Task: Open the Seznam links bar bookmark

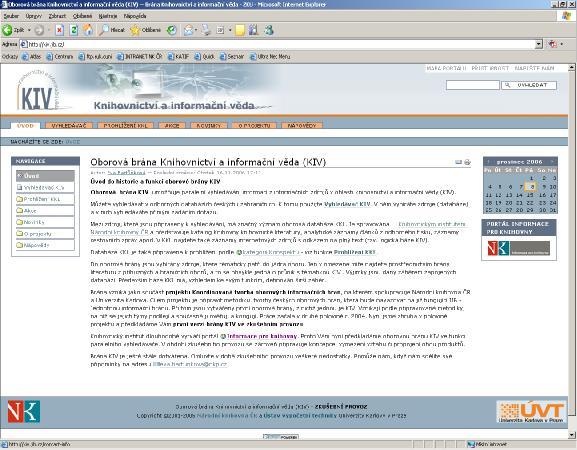Action: click(232, 57)
